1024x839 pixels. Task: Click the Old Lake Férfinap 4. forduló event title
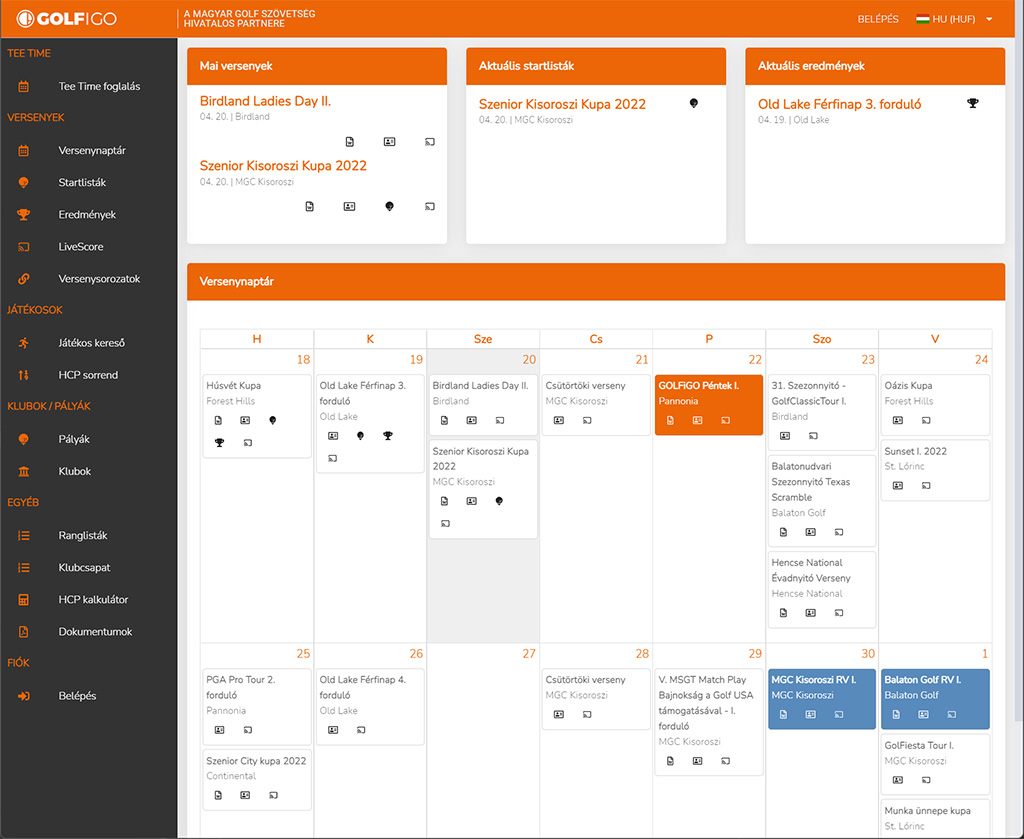pyautogui.click(x=362, y=687)
